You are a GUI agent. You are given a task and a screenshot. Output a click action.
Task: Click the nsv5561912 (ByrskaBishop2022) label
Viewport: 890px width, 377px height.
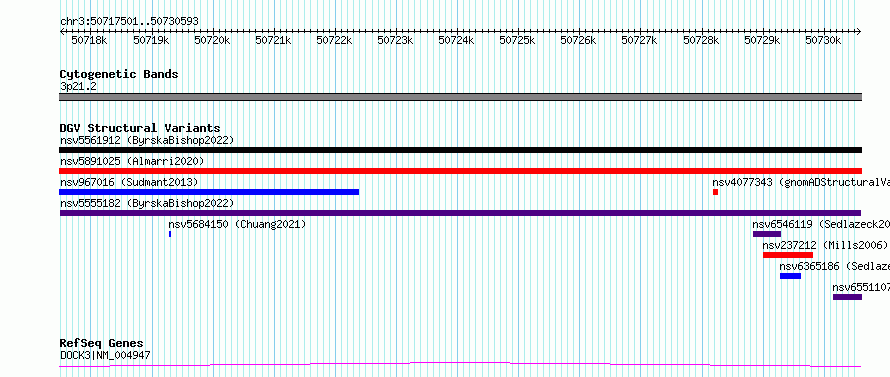point(147,140)
